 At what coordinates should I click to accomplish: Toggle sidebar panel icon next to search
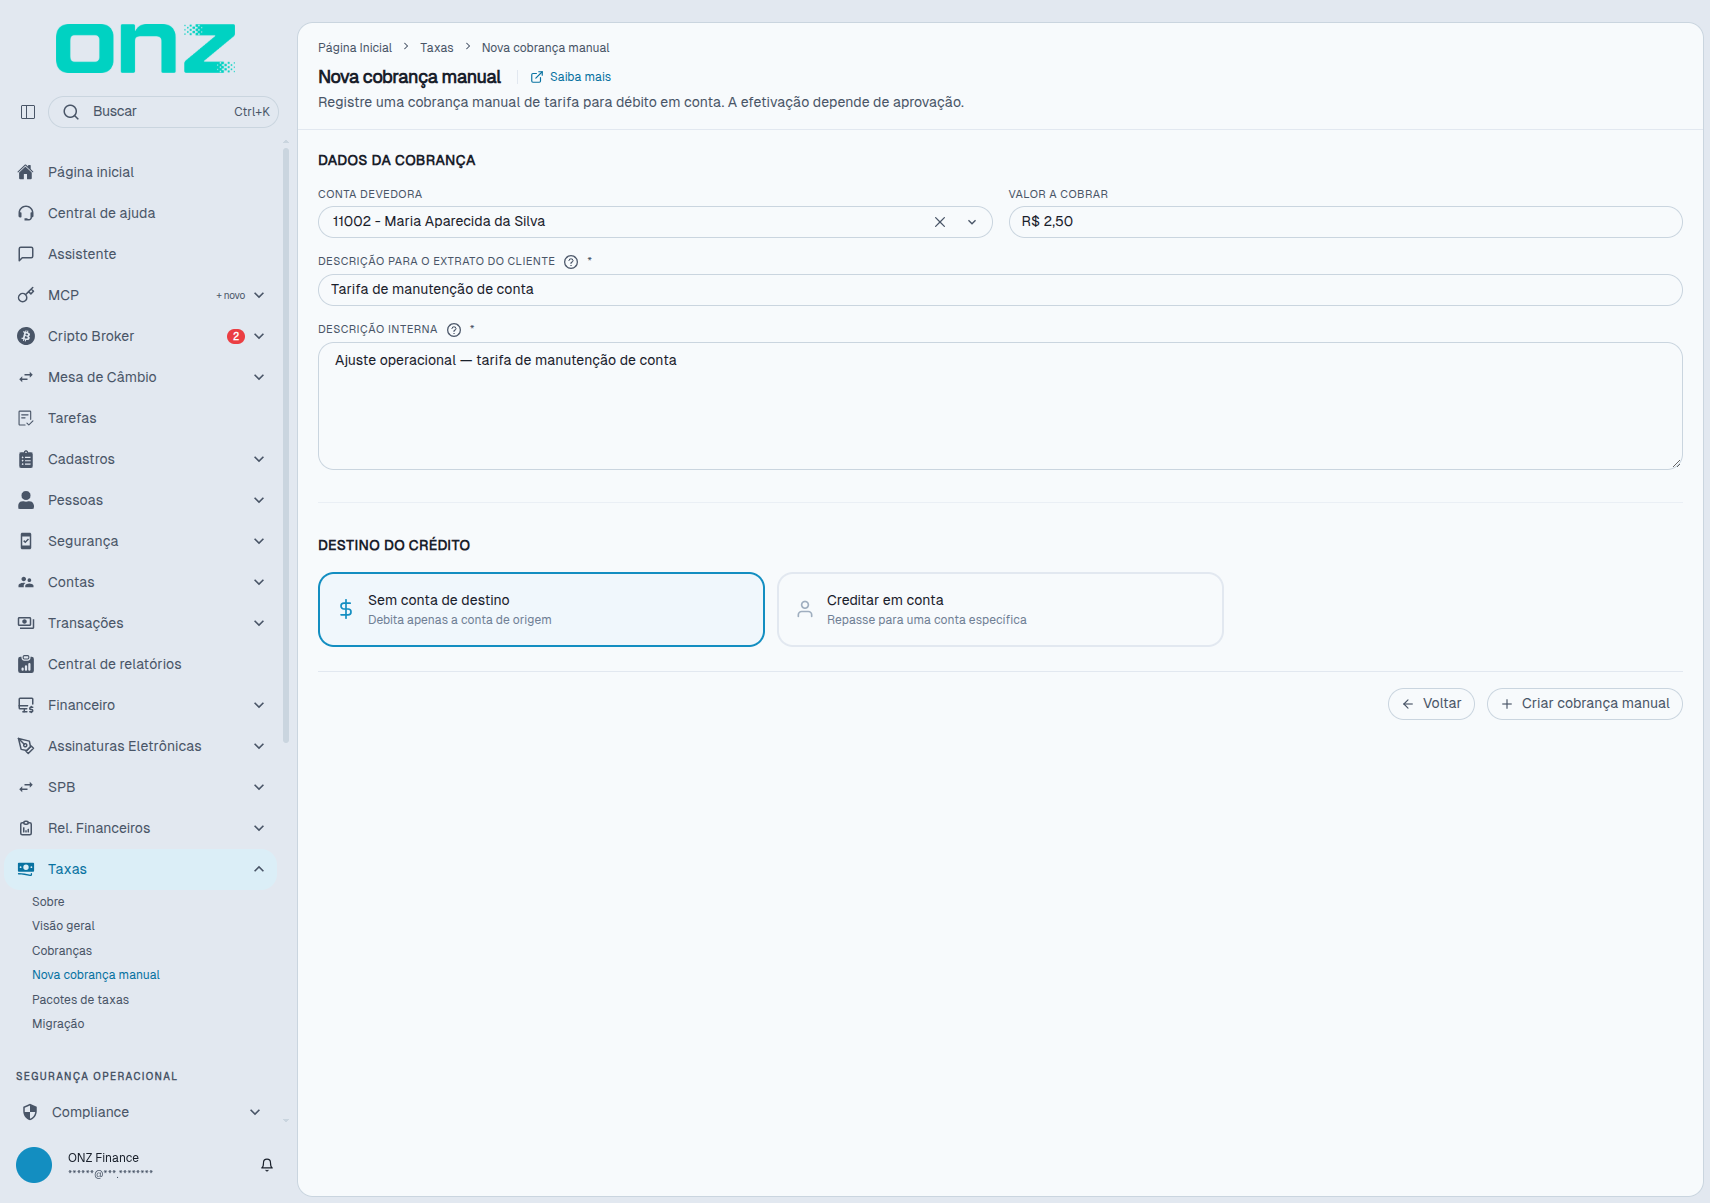(28, 112)
